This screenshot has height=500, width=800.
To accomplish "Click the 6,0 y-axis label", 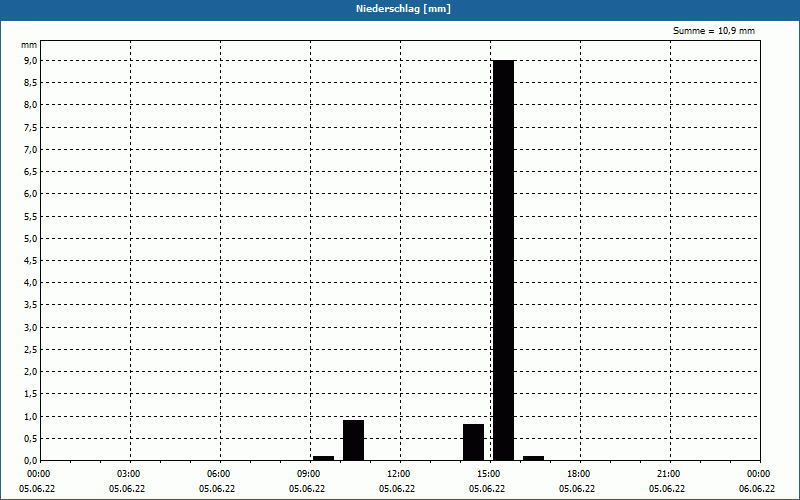I will point(30,194).
